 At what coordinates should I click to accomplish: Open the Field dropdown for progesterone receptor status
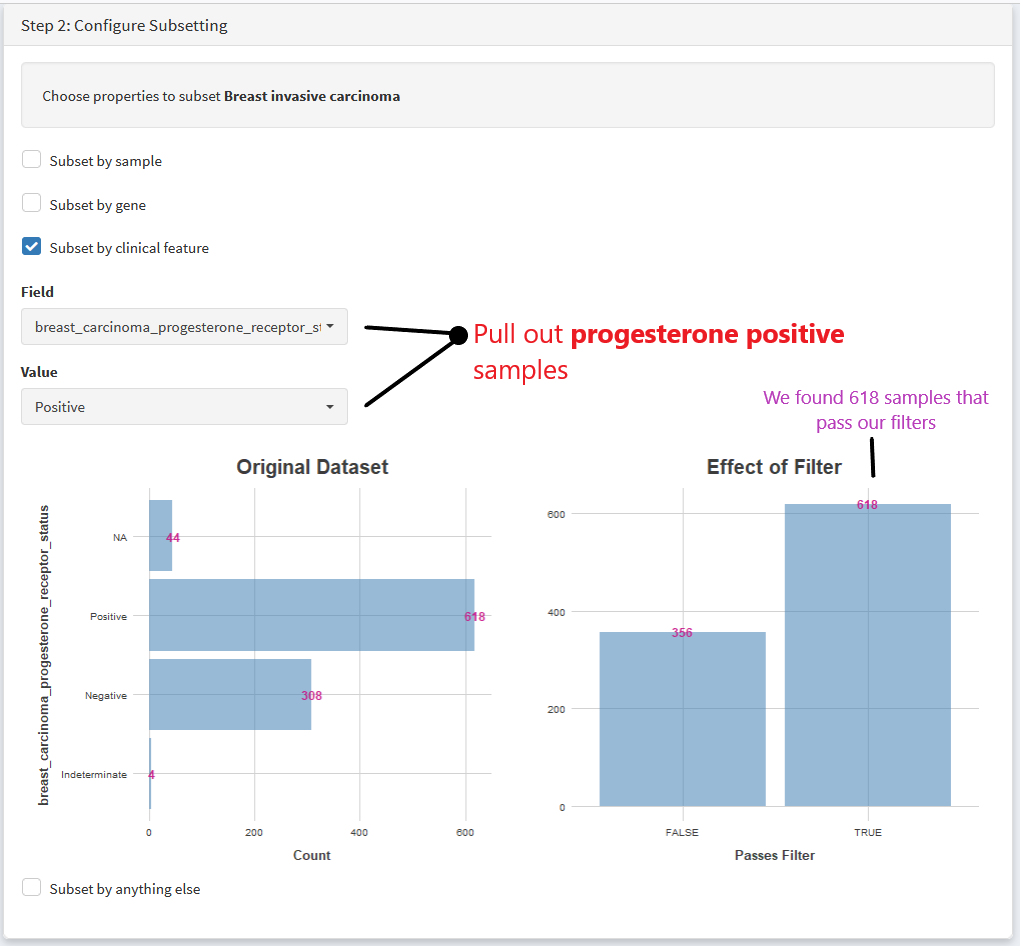[x=184, y=327]
